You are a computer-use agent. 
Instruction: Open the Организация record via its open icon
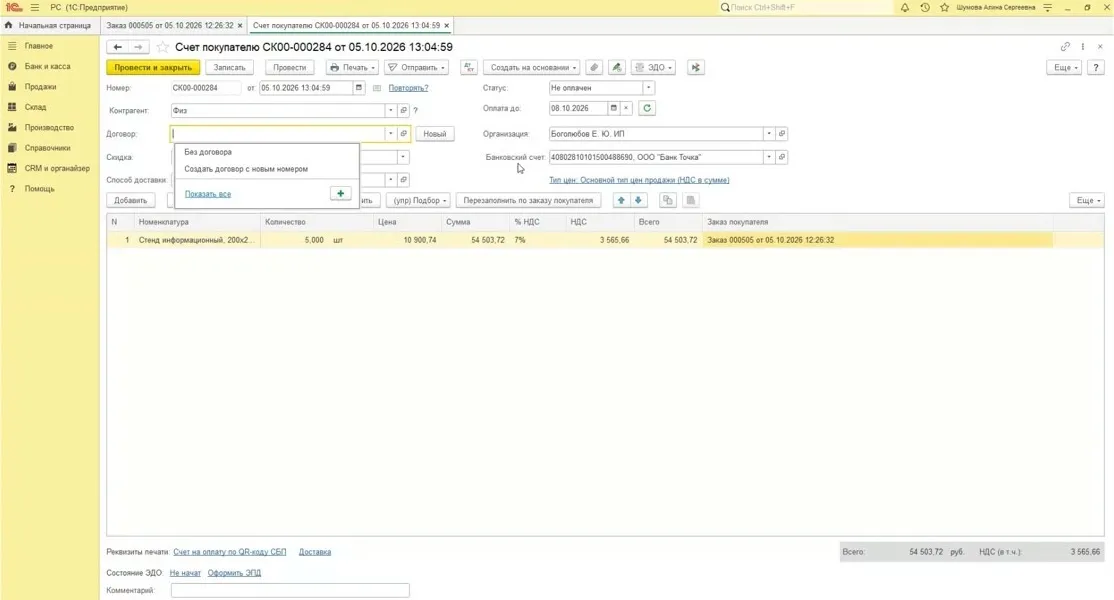(782, 133)
